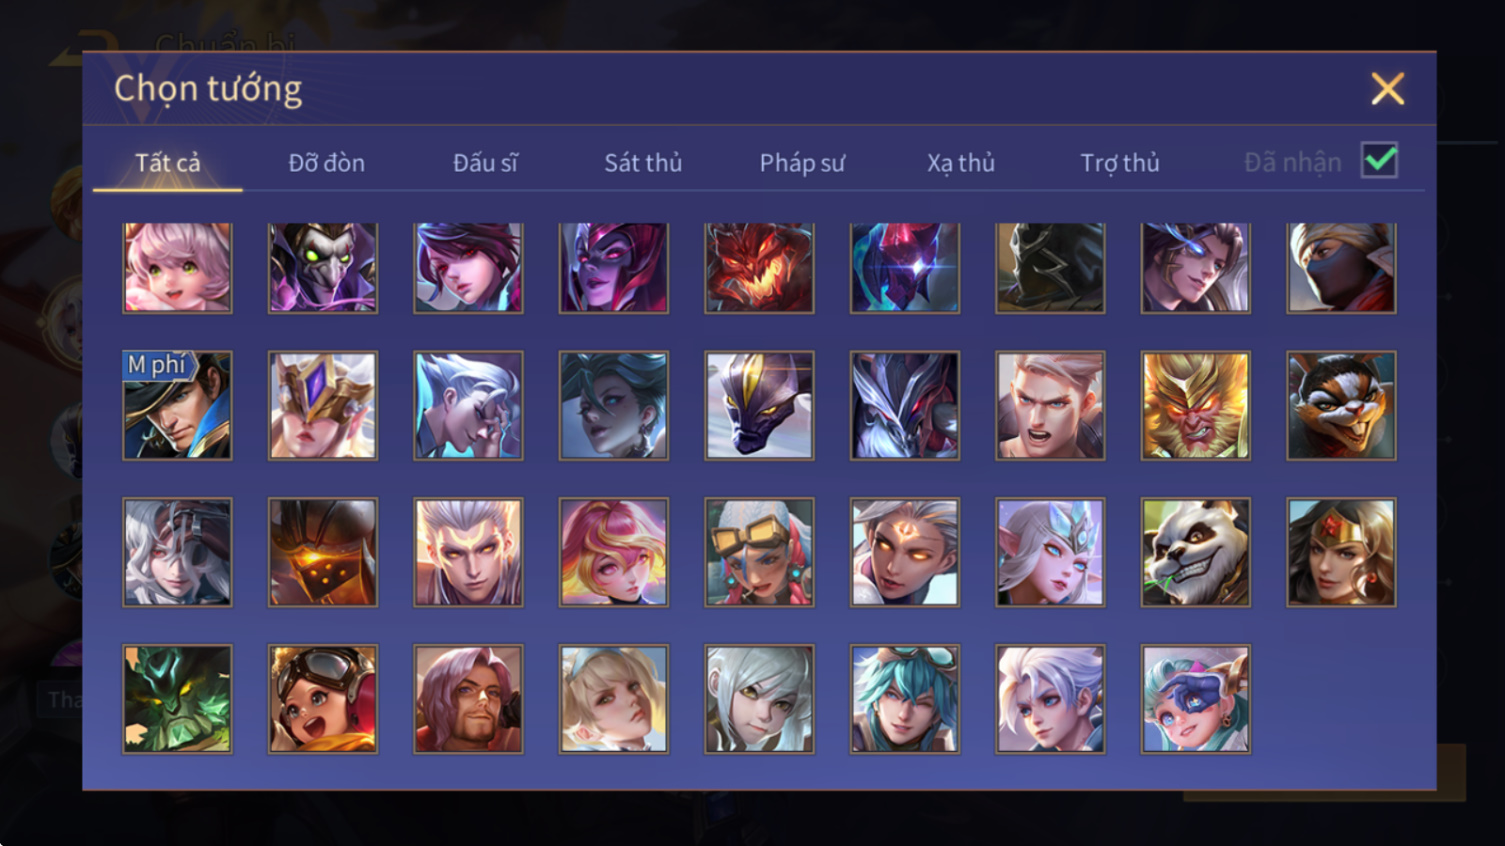Close the Chọn tướng dialog
This screenshot has height=846, width=1505.
click(x=1387, y=89)
